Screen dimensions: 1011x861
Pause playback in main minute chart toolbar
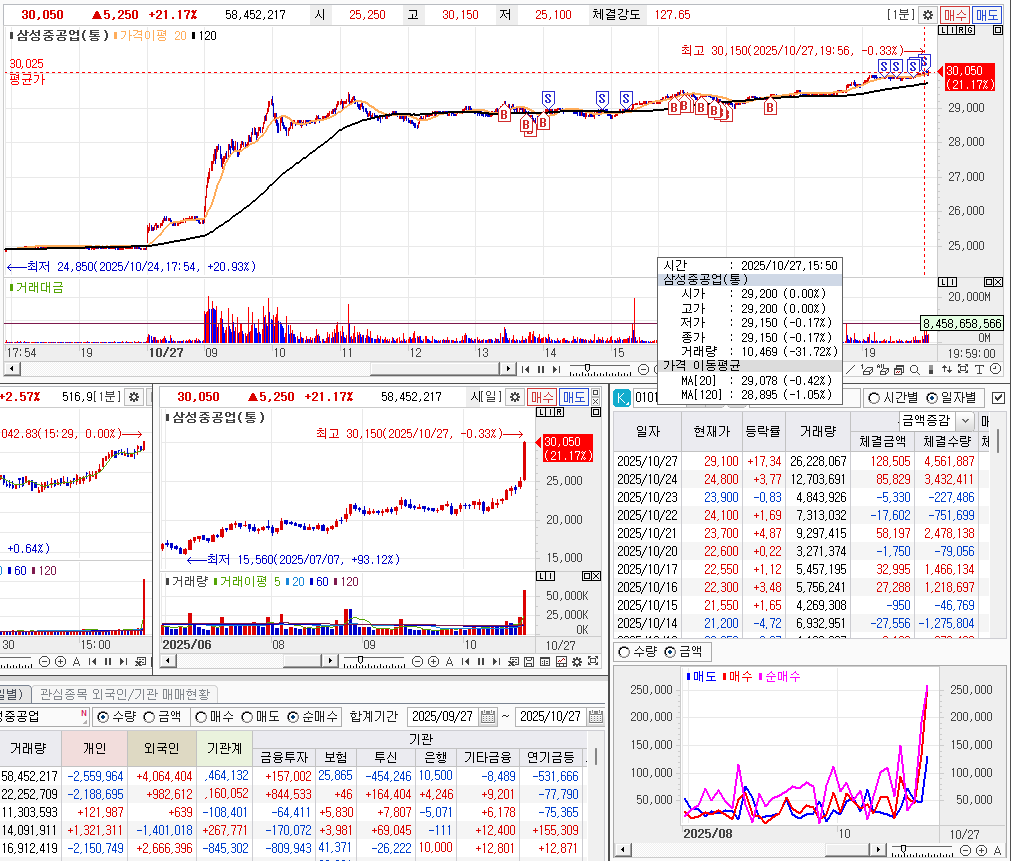pyautogui.click(x=540, y=369)
